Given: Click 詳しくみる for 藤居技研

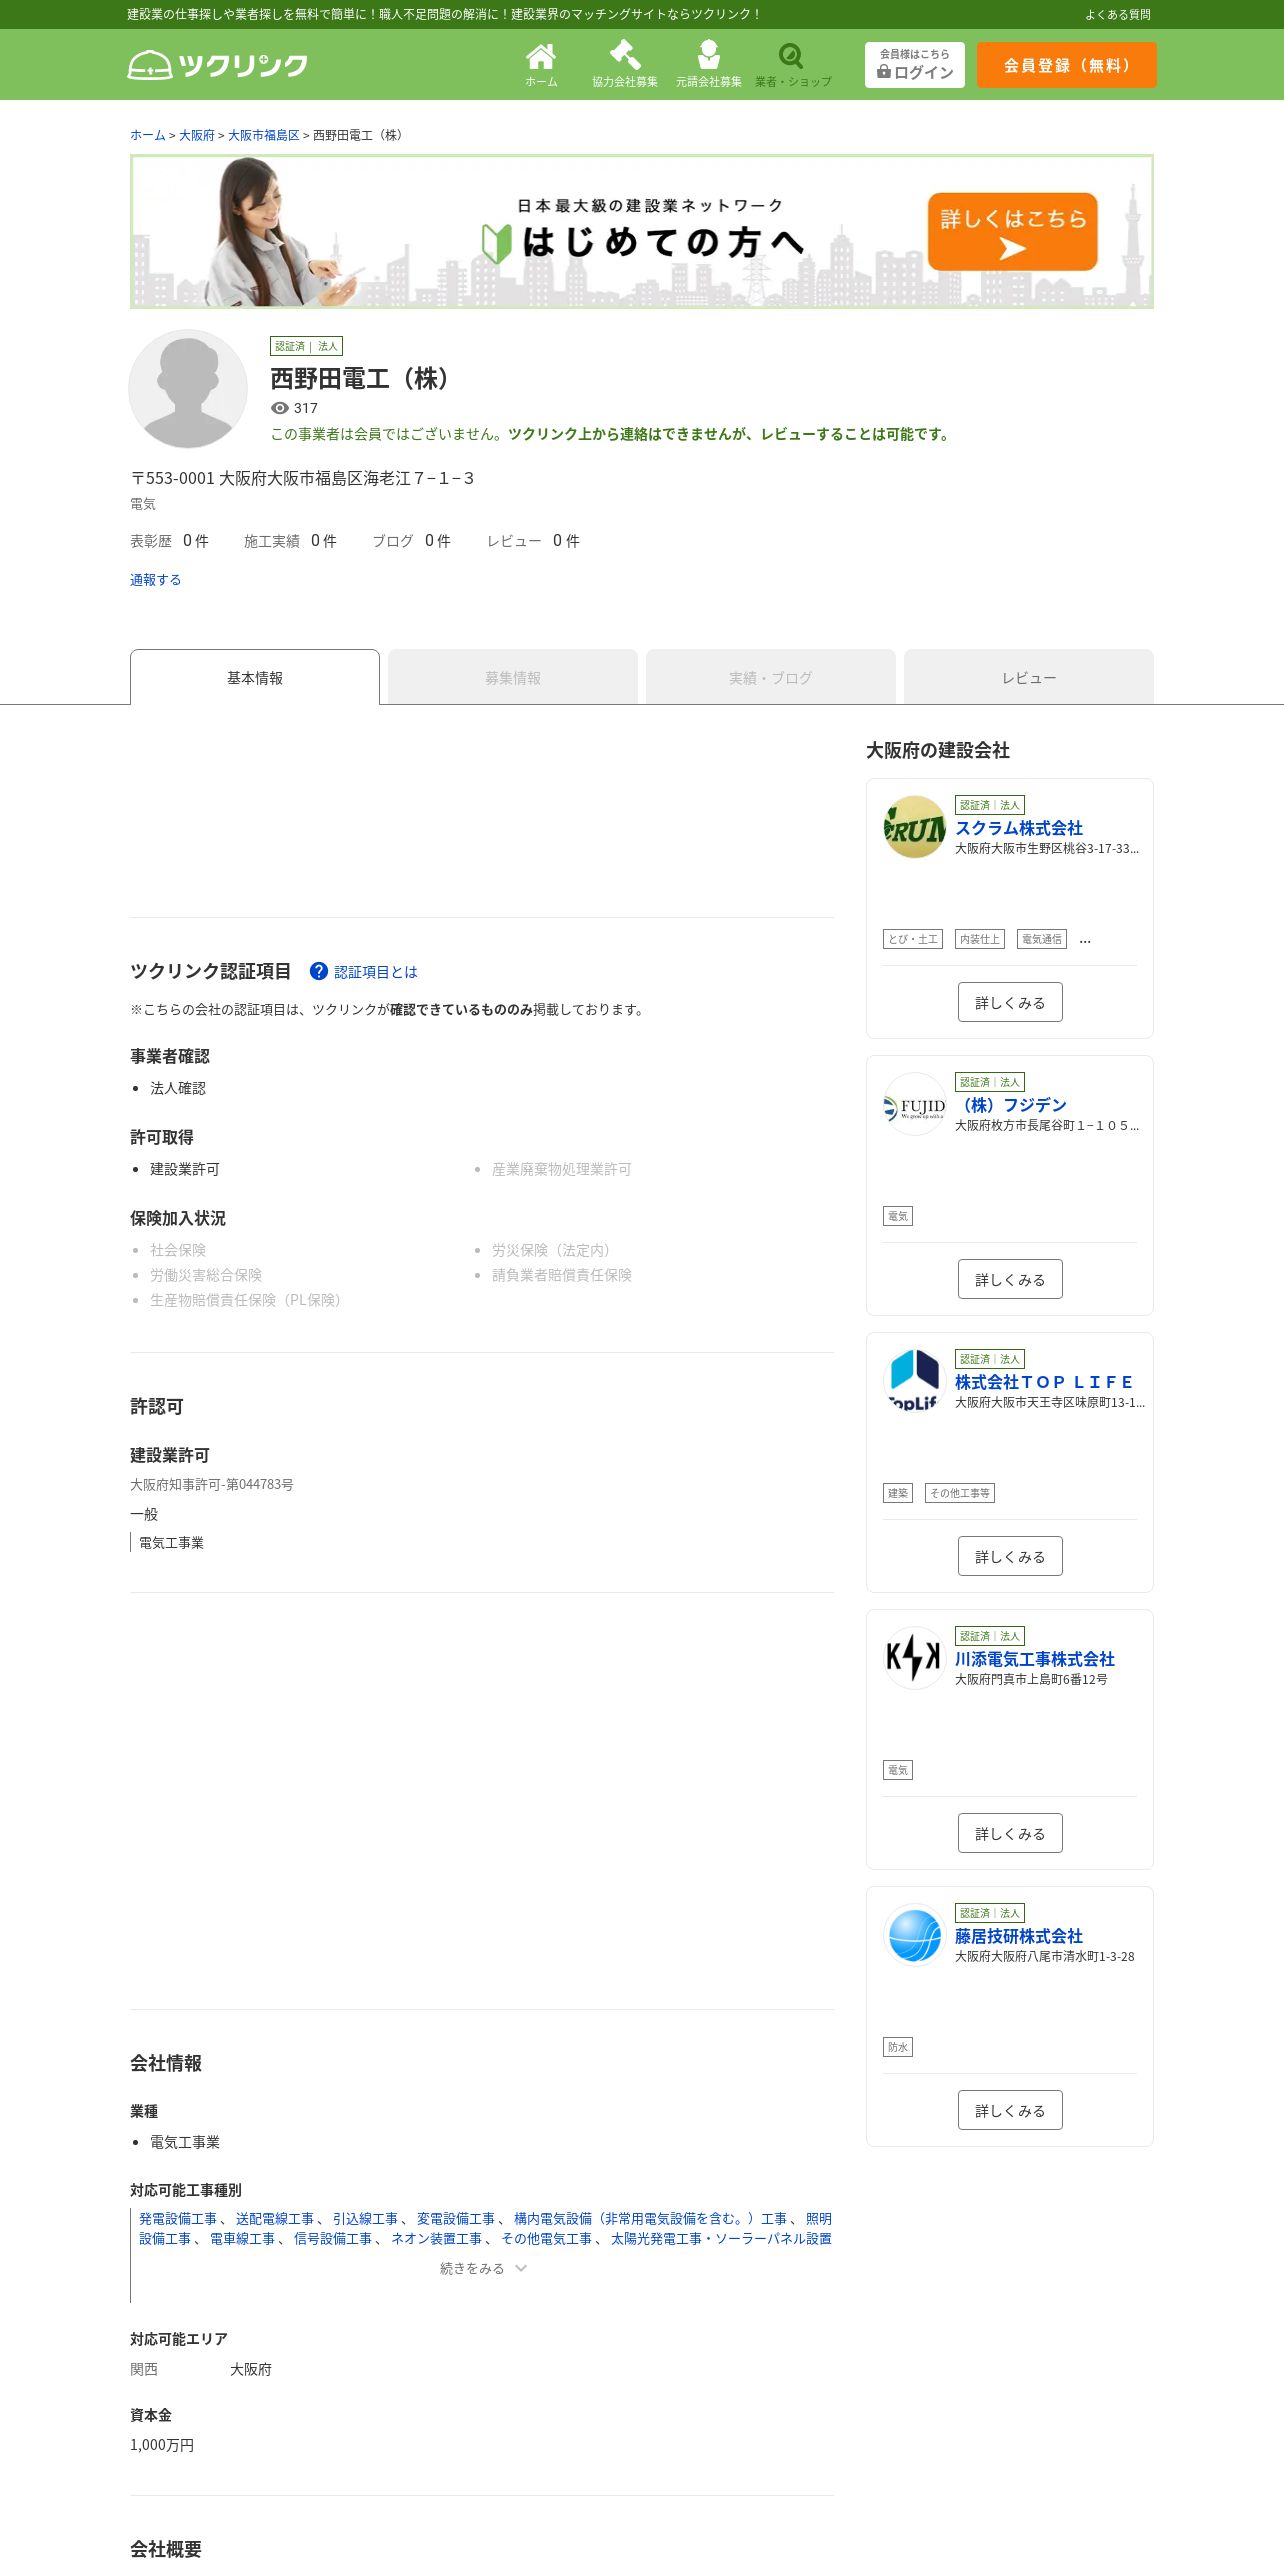Looking at the screenshot, I should click(x=1010, y=2110).
